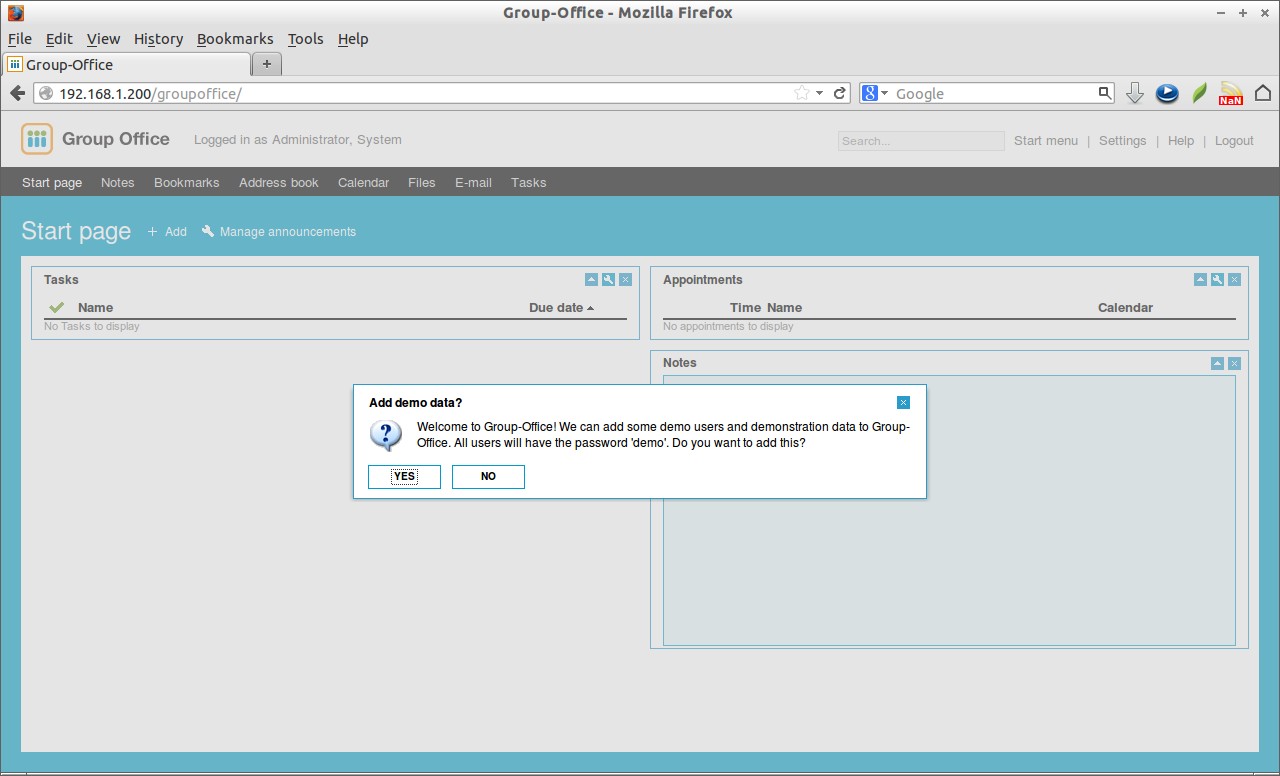Viewport: 1280px width, 776px height.
Task: Click NO to decline demo data
Action: point(488,476)
